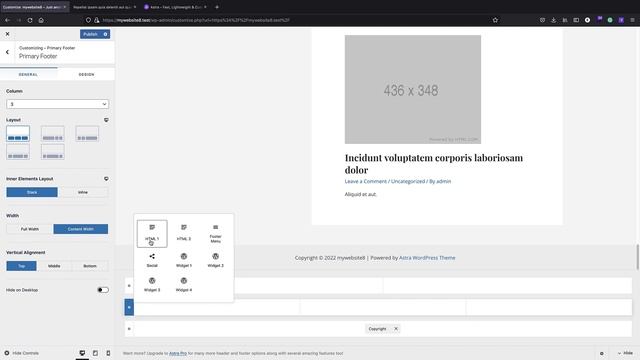Open the post title Incidunt voluptatem corporis
Image resolution: width=640 pixels, height=360 pixels.
433,164
